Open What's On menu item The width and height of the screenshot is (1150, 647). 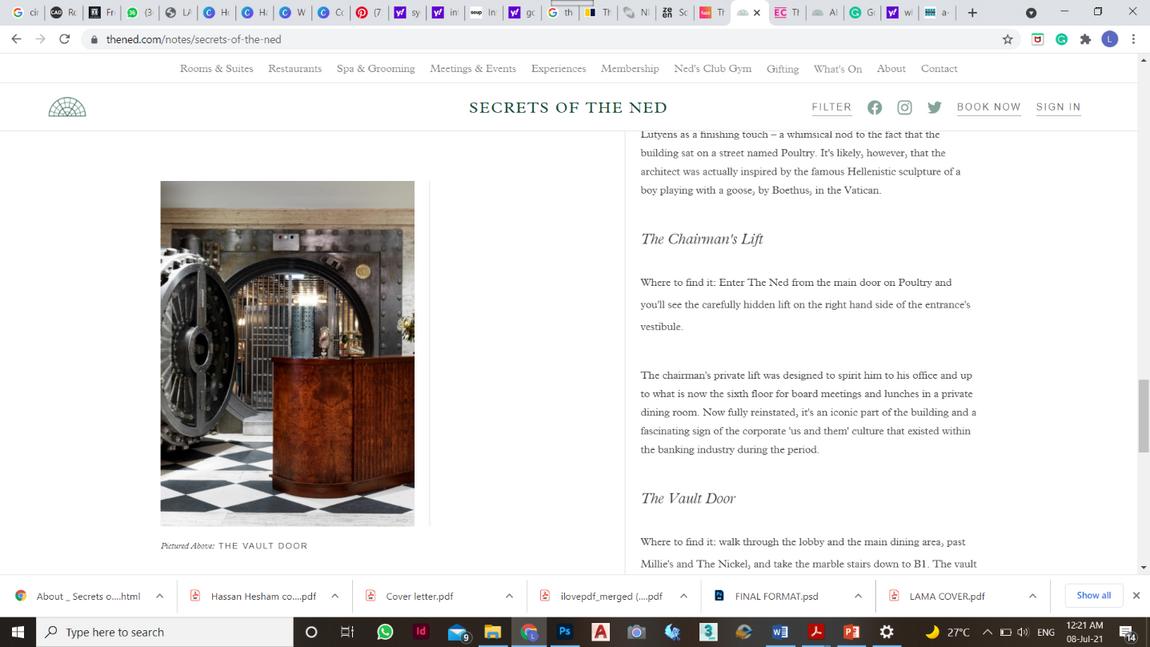[x=838, y=68]
